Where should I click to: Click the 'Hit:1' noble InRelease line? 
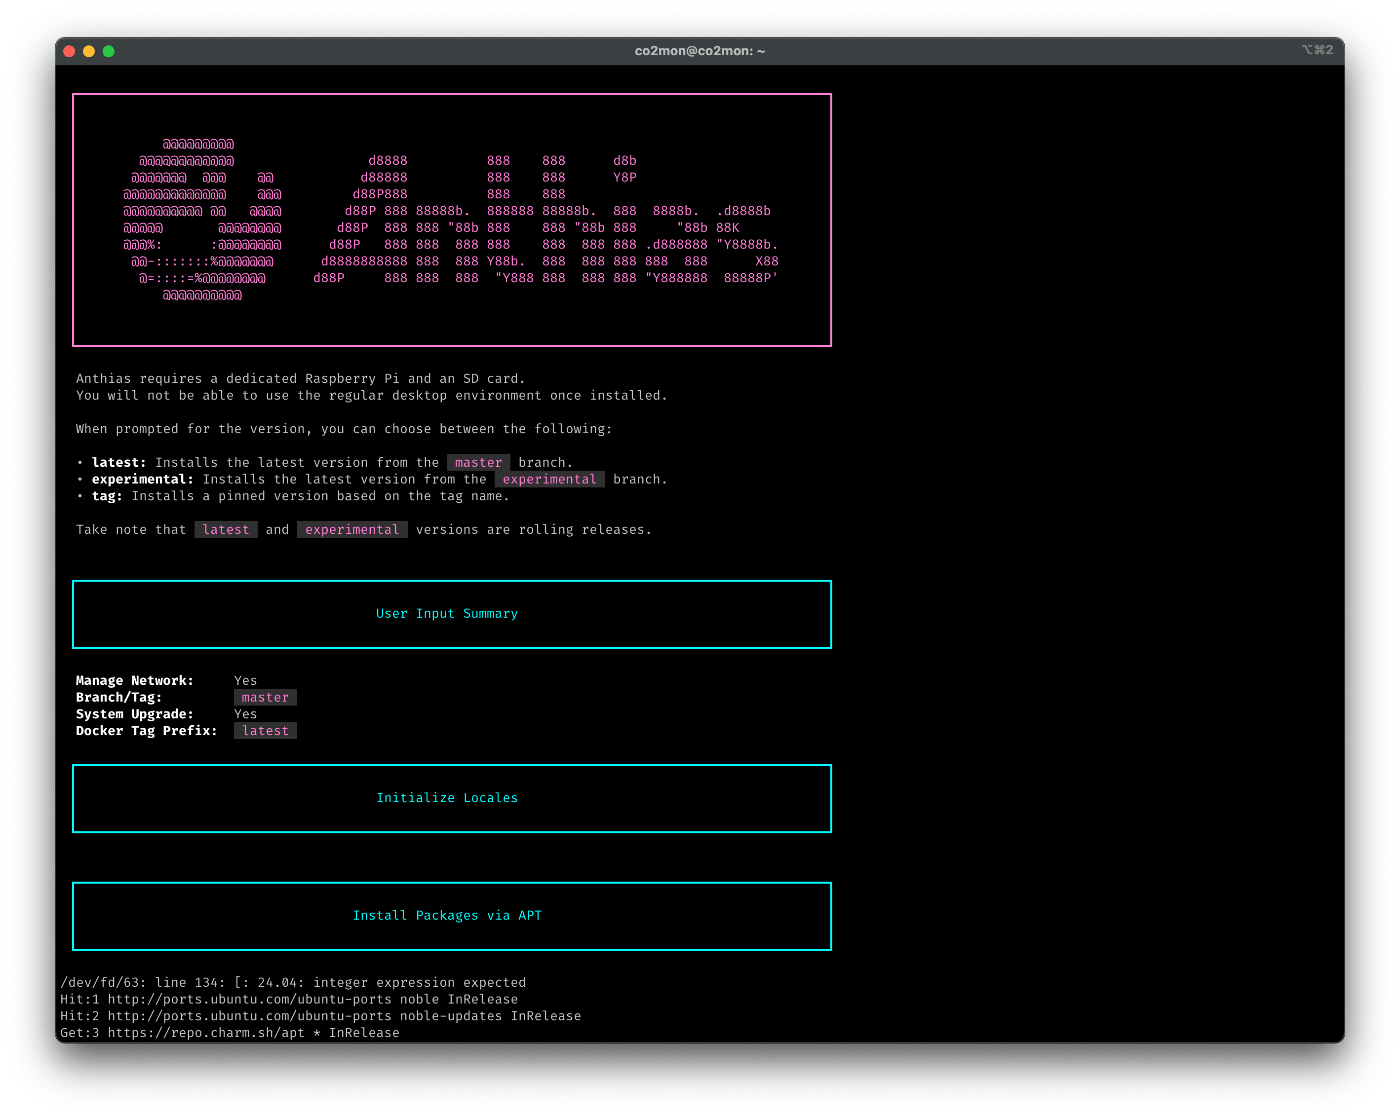coord(289,1000)
